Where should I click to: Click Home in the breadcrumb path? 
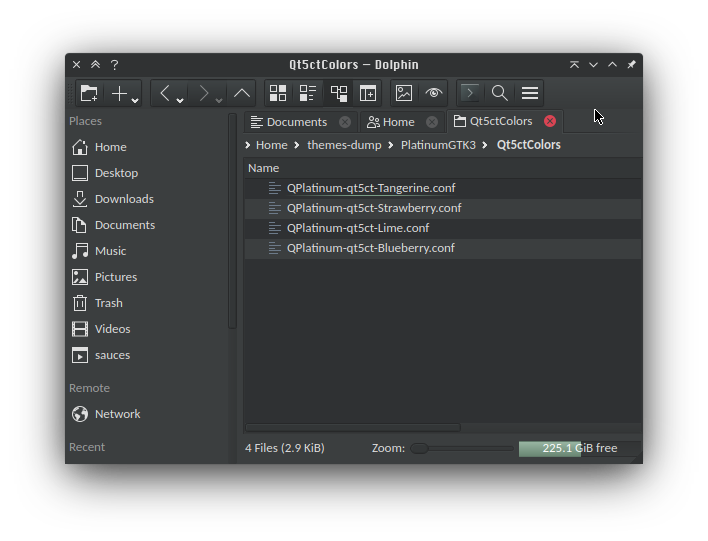[272, 145]
